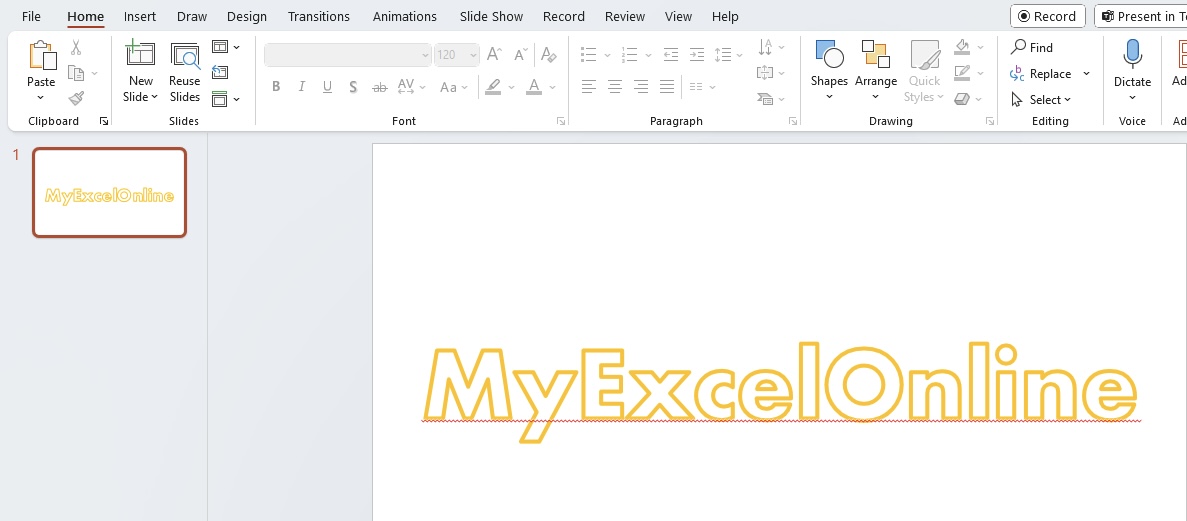Click the MyExcelOnline text on slide
Screen dimensions: 1187x521
(x=780, y=391)
